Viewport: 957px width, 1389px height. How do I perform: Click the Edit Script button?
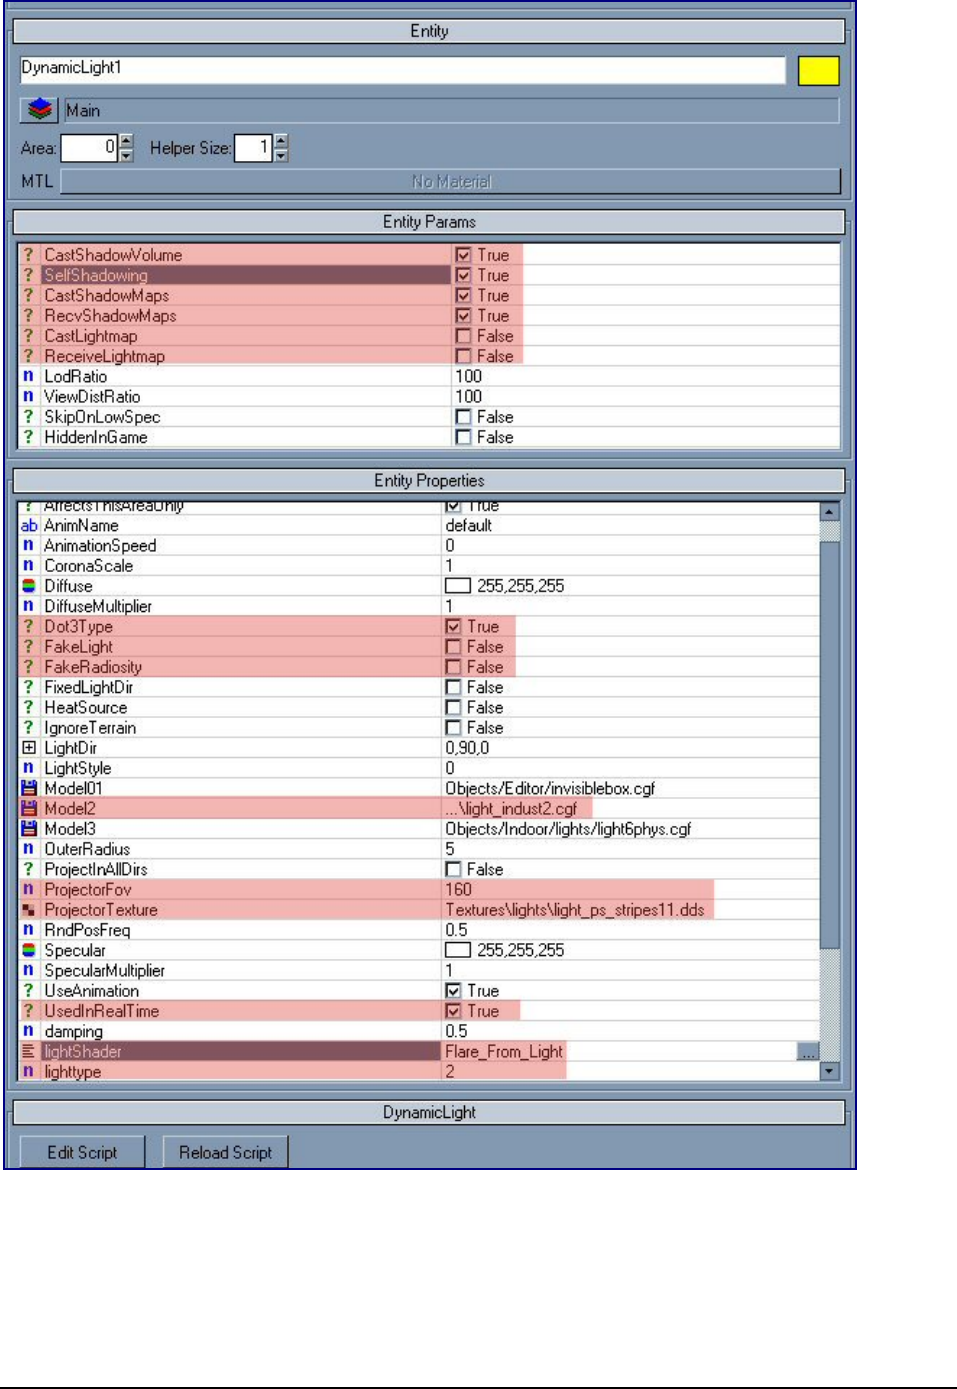82,1152
